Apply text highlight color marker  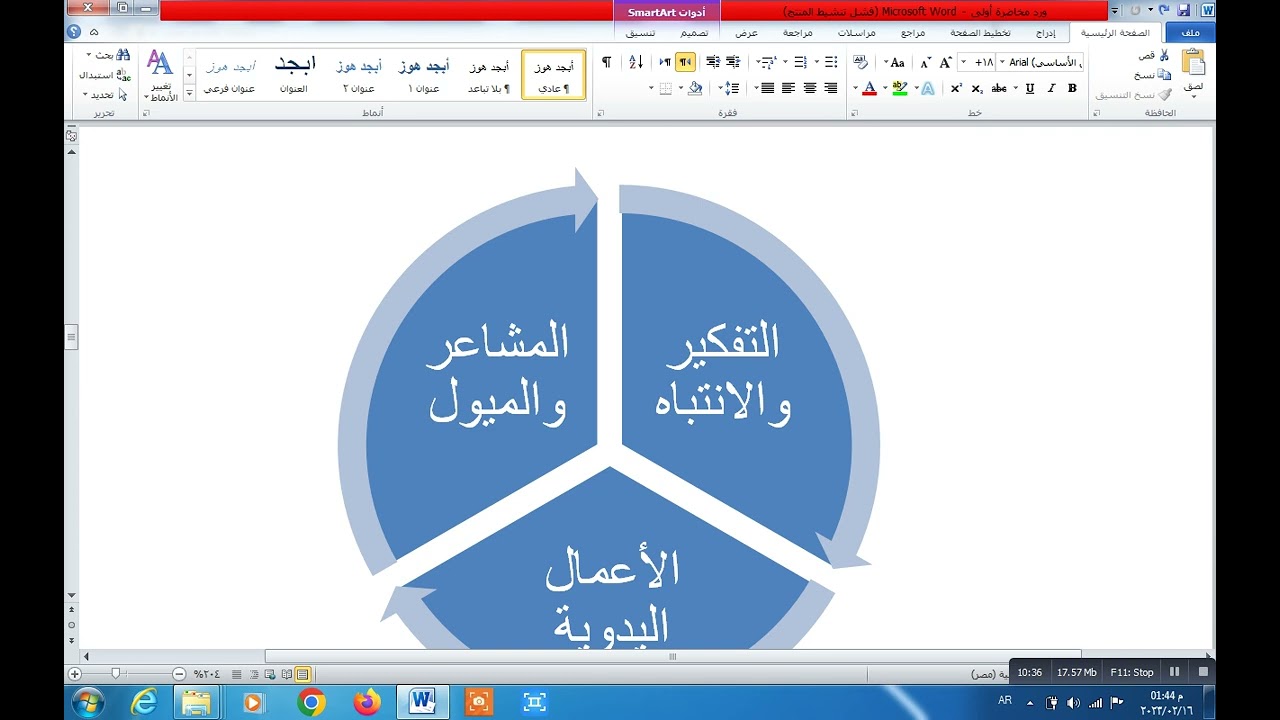(900, 88)
